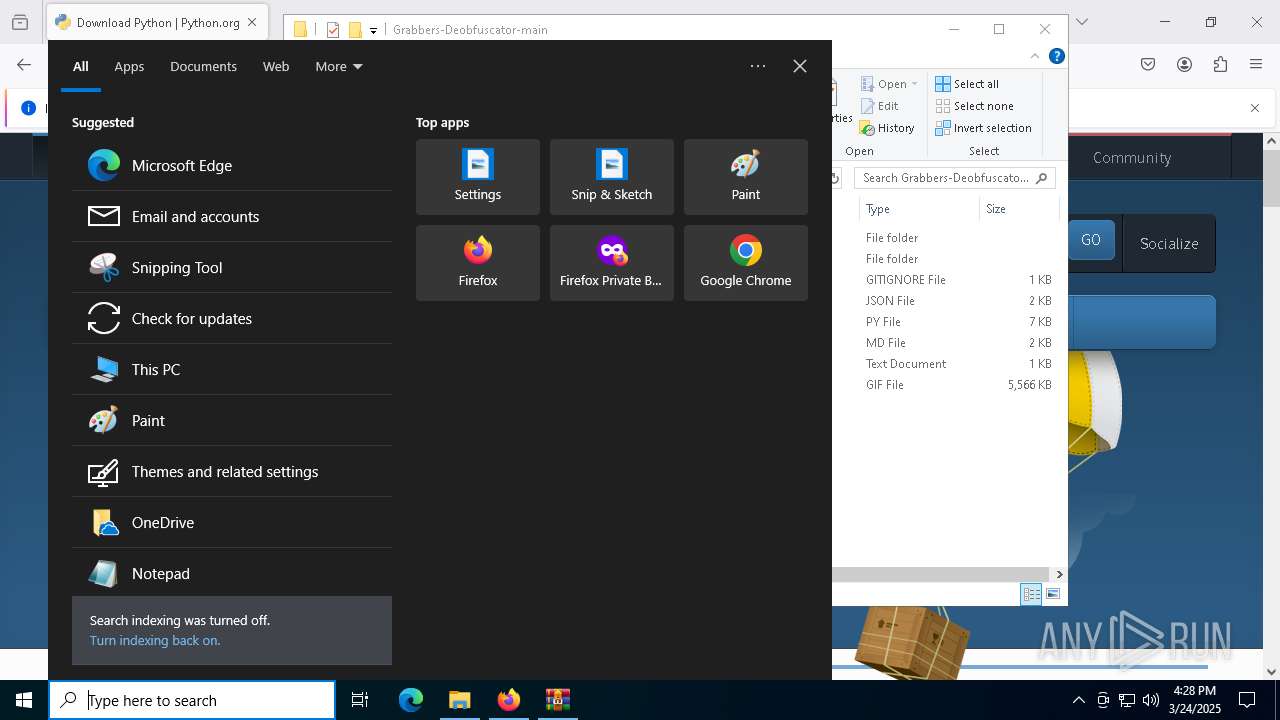Open Explorer Help question mark icon
Image resolution: width=1280 pixels, height=720 pixels.
1057,56
